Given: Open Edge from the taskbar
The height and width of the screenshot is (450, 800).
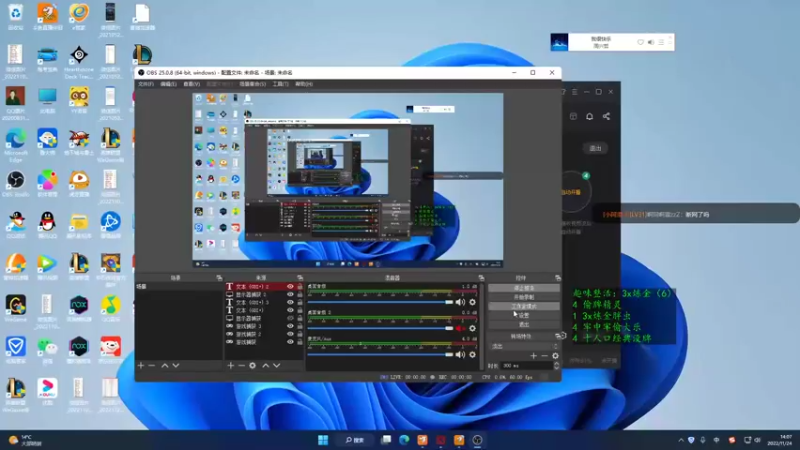Looking at the screenshot, I should point(404,440).
